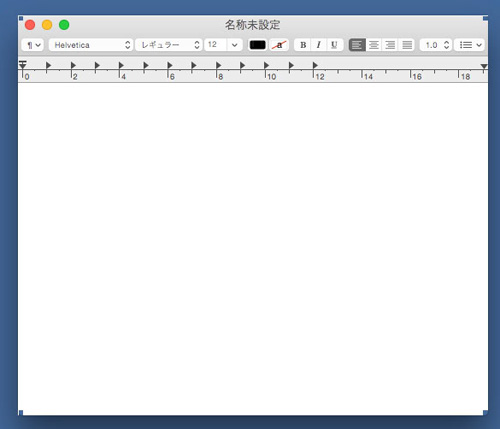This screenshot has height=429, width=500.
Task: Center align the text
Action: pyautogui.click(x=374, y=45)
